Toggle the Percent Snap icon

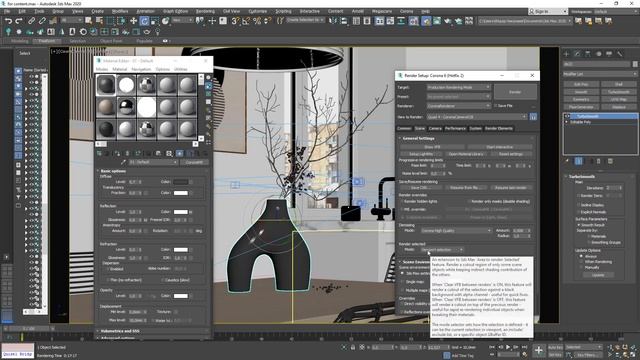[x=257, y=20]
